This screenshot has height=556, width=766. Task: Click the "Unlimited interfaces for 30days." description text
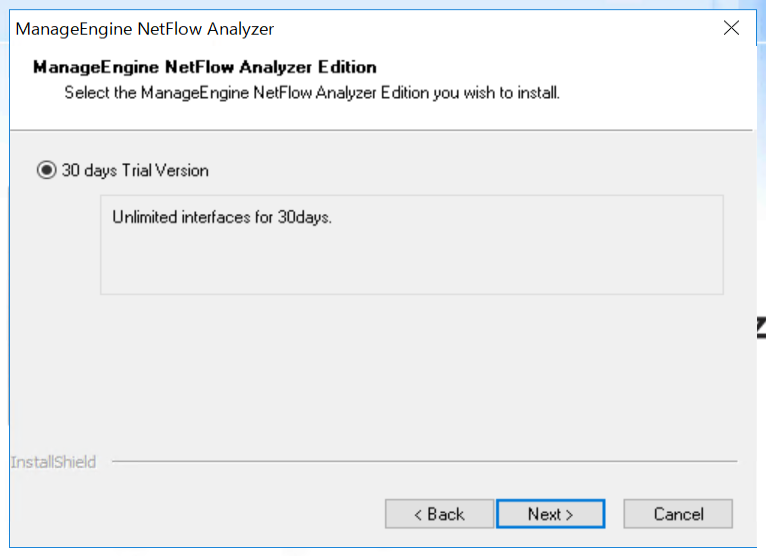221,217
